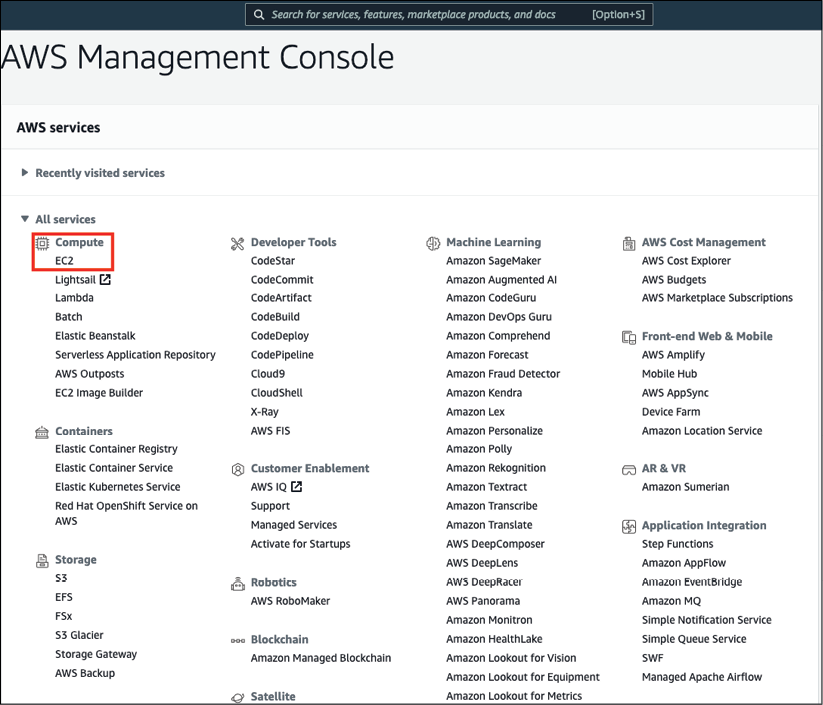Screen dimensions: 823x705
Task: Click the Storage category icon
Action: click(42, 560)
